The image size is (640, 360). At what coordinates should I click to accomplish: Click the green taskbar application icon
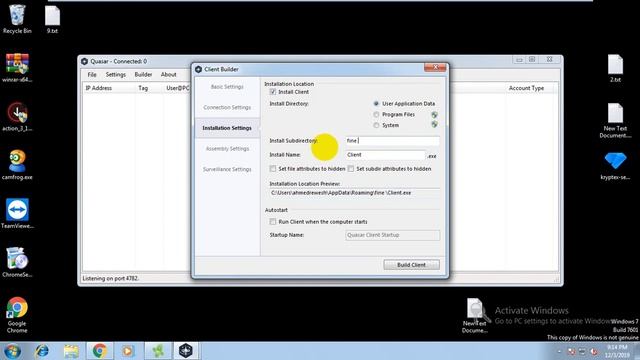158,351
